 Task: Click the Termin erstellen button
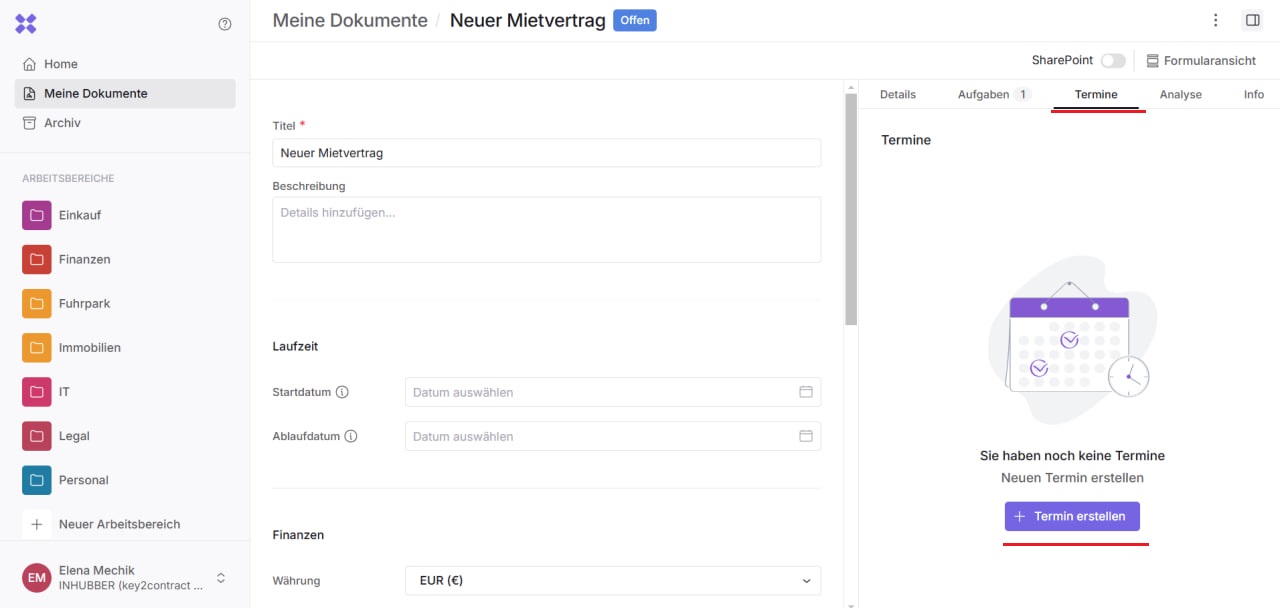[1072, 516]
